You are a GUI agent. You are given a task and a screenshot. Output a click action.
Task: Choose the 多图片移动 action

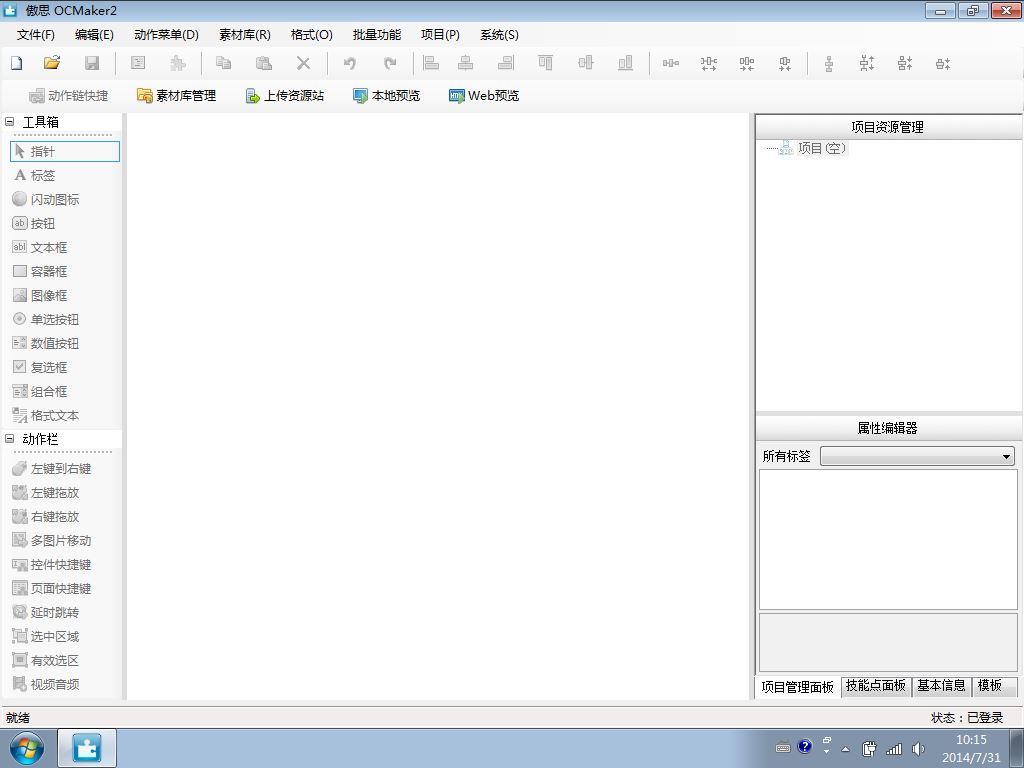pos(52,541)
